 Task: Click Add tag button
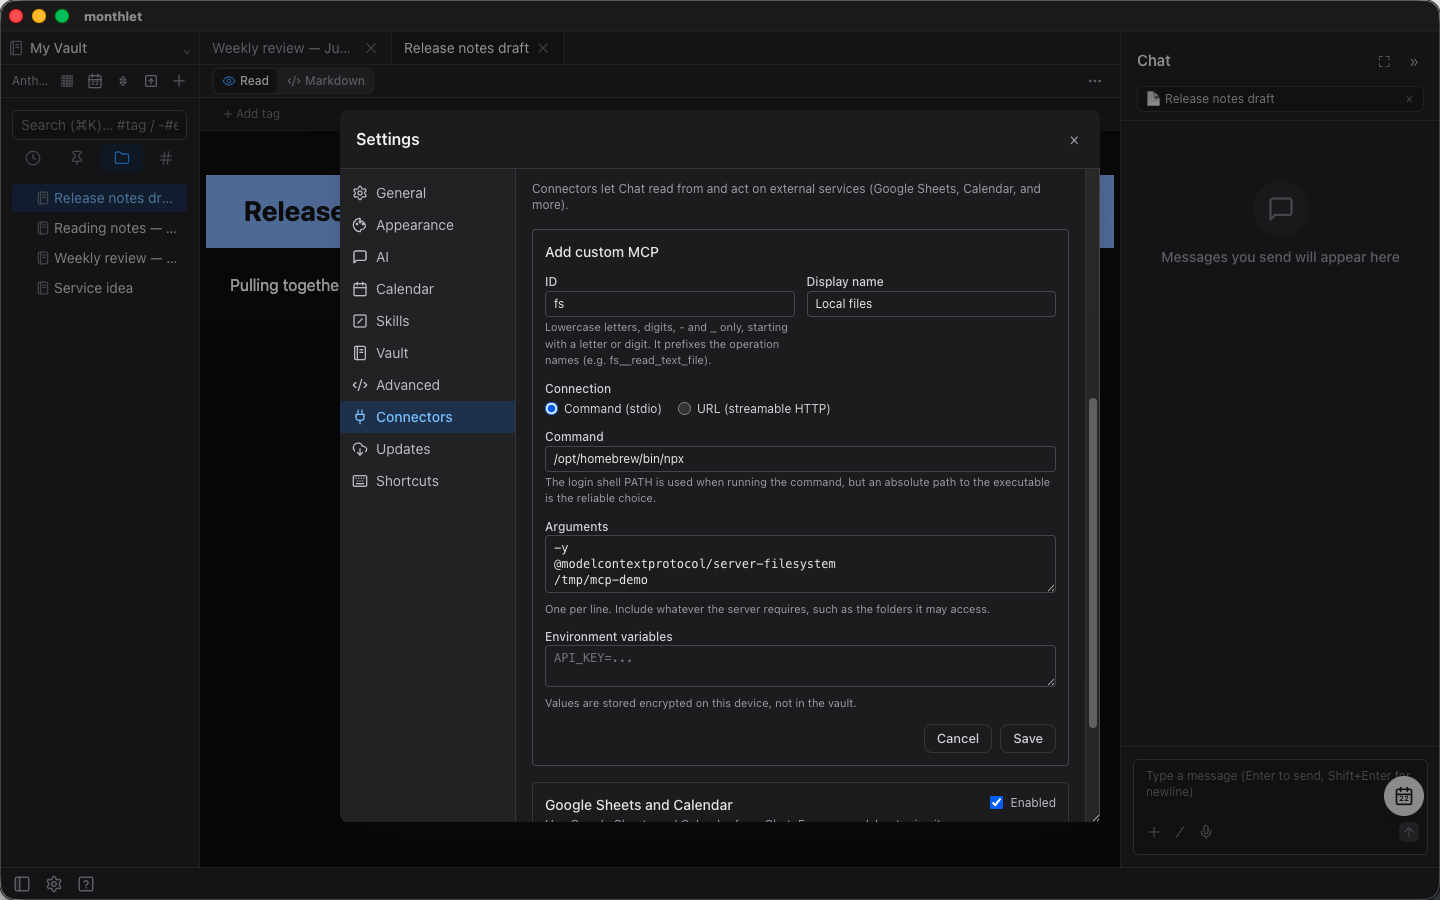(251, 114)
